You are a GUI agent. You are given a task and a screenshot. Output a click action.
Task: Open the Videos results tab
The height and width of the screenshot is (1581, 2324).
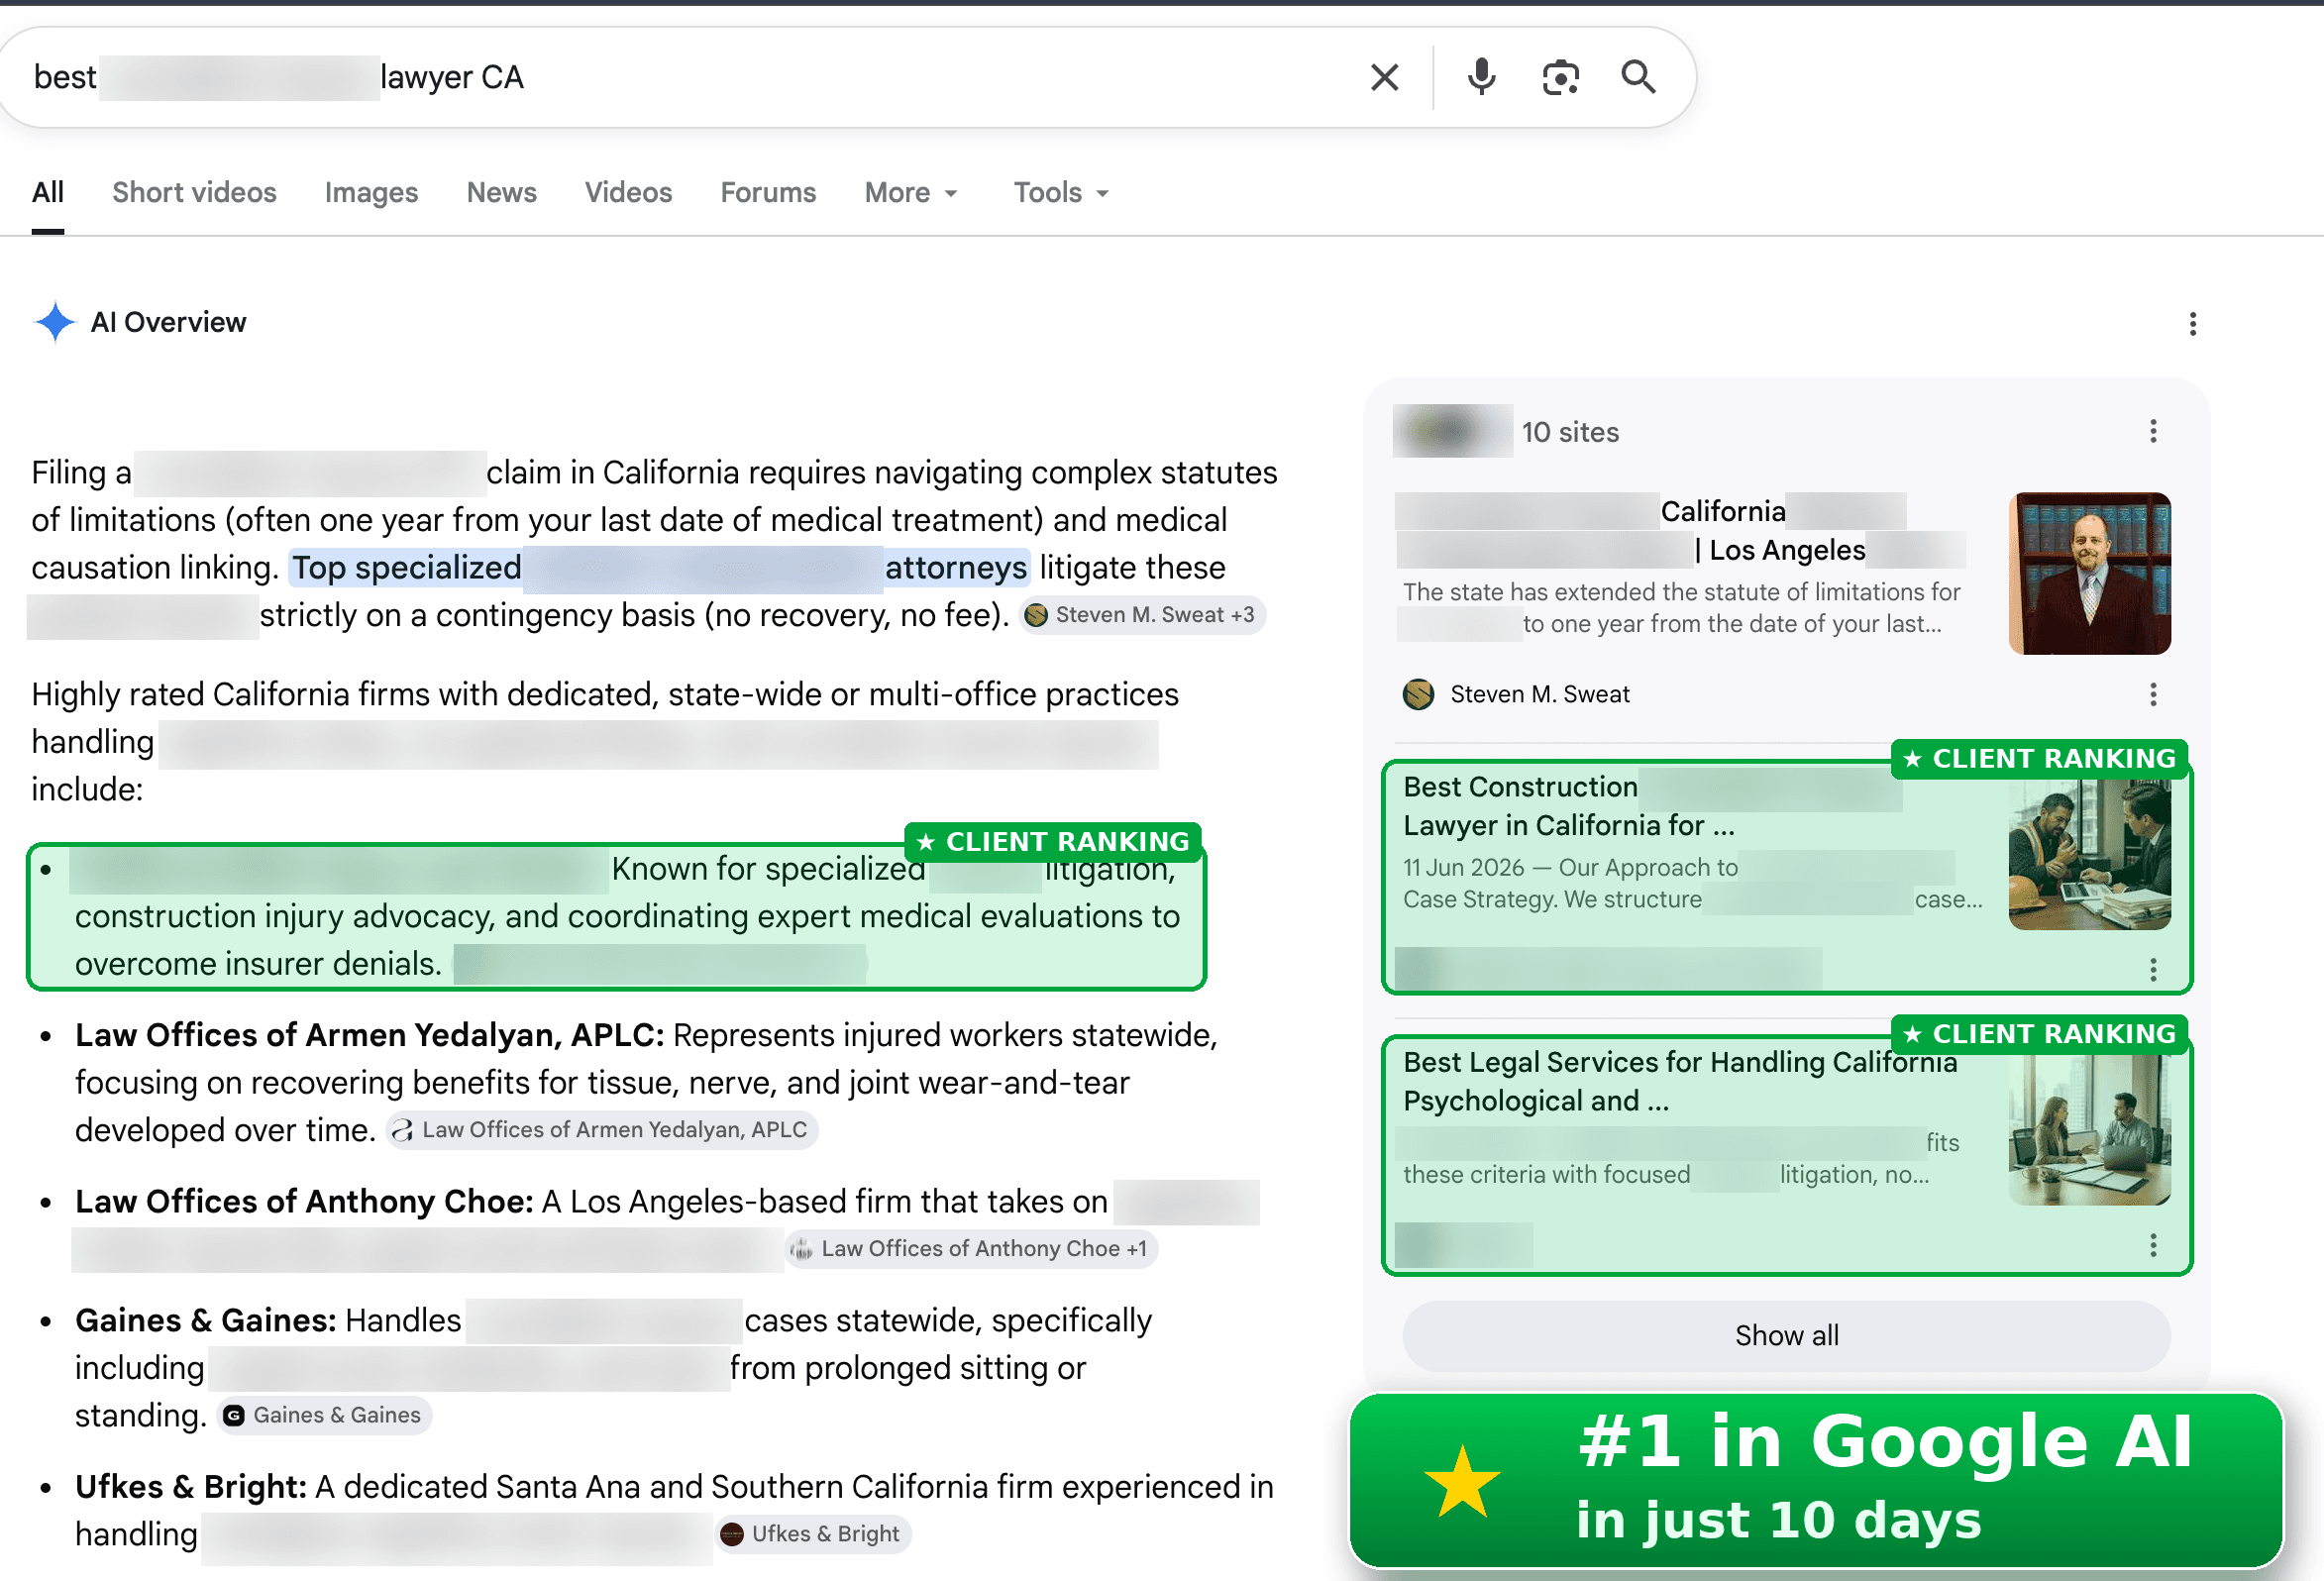point(628,192)
